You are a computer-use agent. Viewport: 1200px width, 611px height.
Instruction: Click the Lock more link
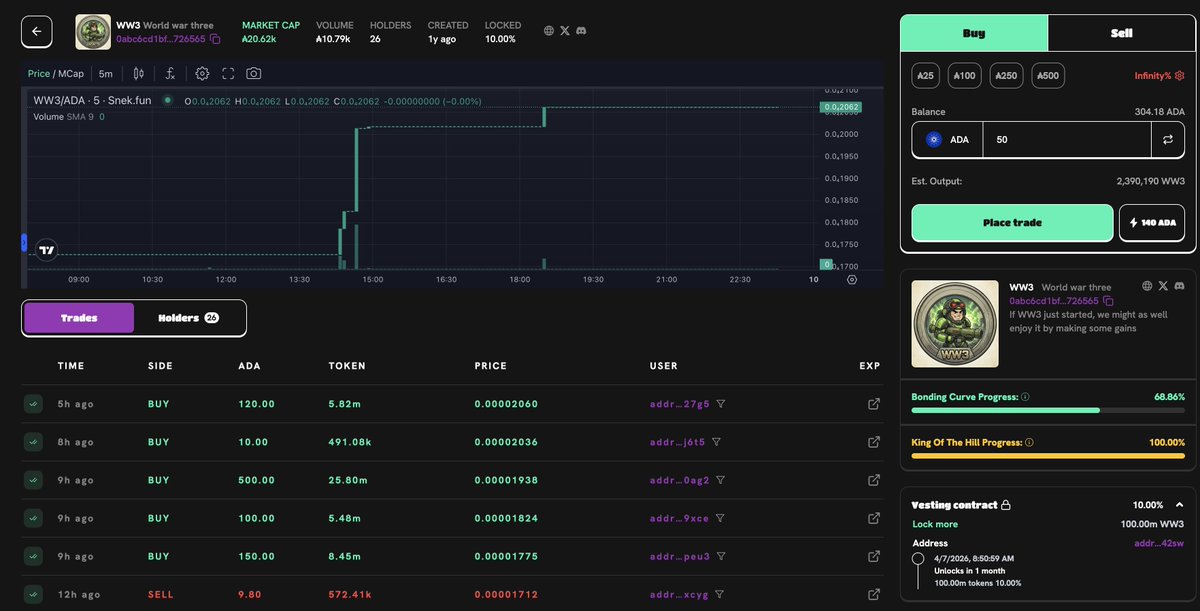point(935,524)
